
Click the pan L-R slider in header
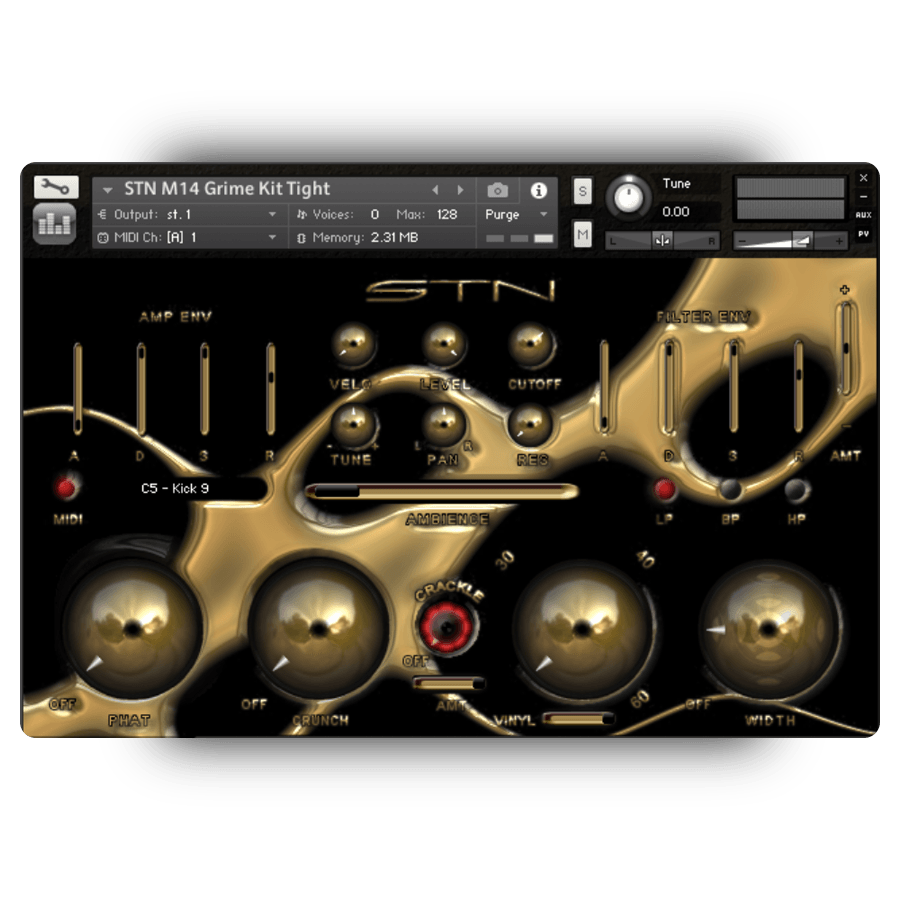tap(663, 241)
